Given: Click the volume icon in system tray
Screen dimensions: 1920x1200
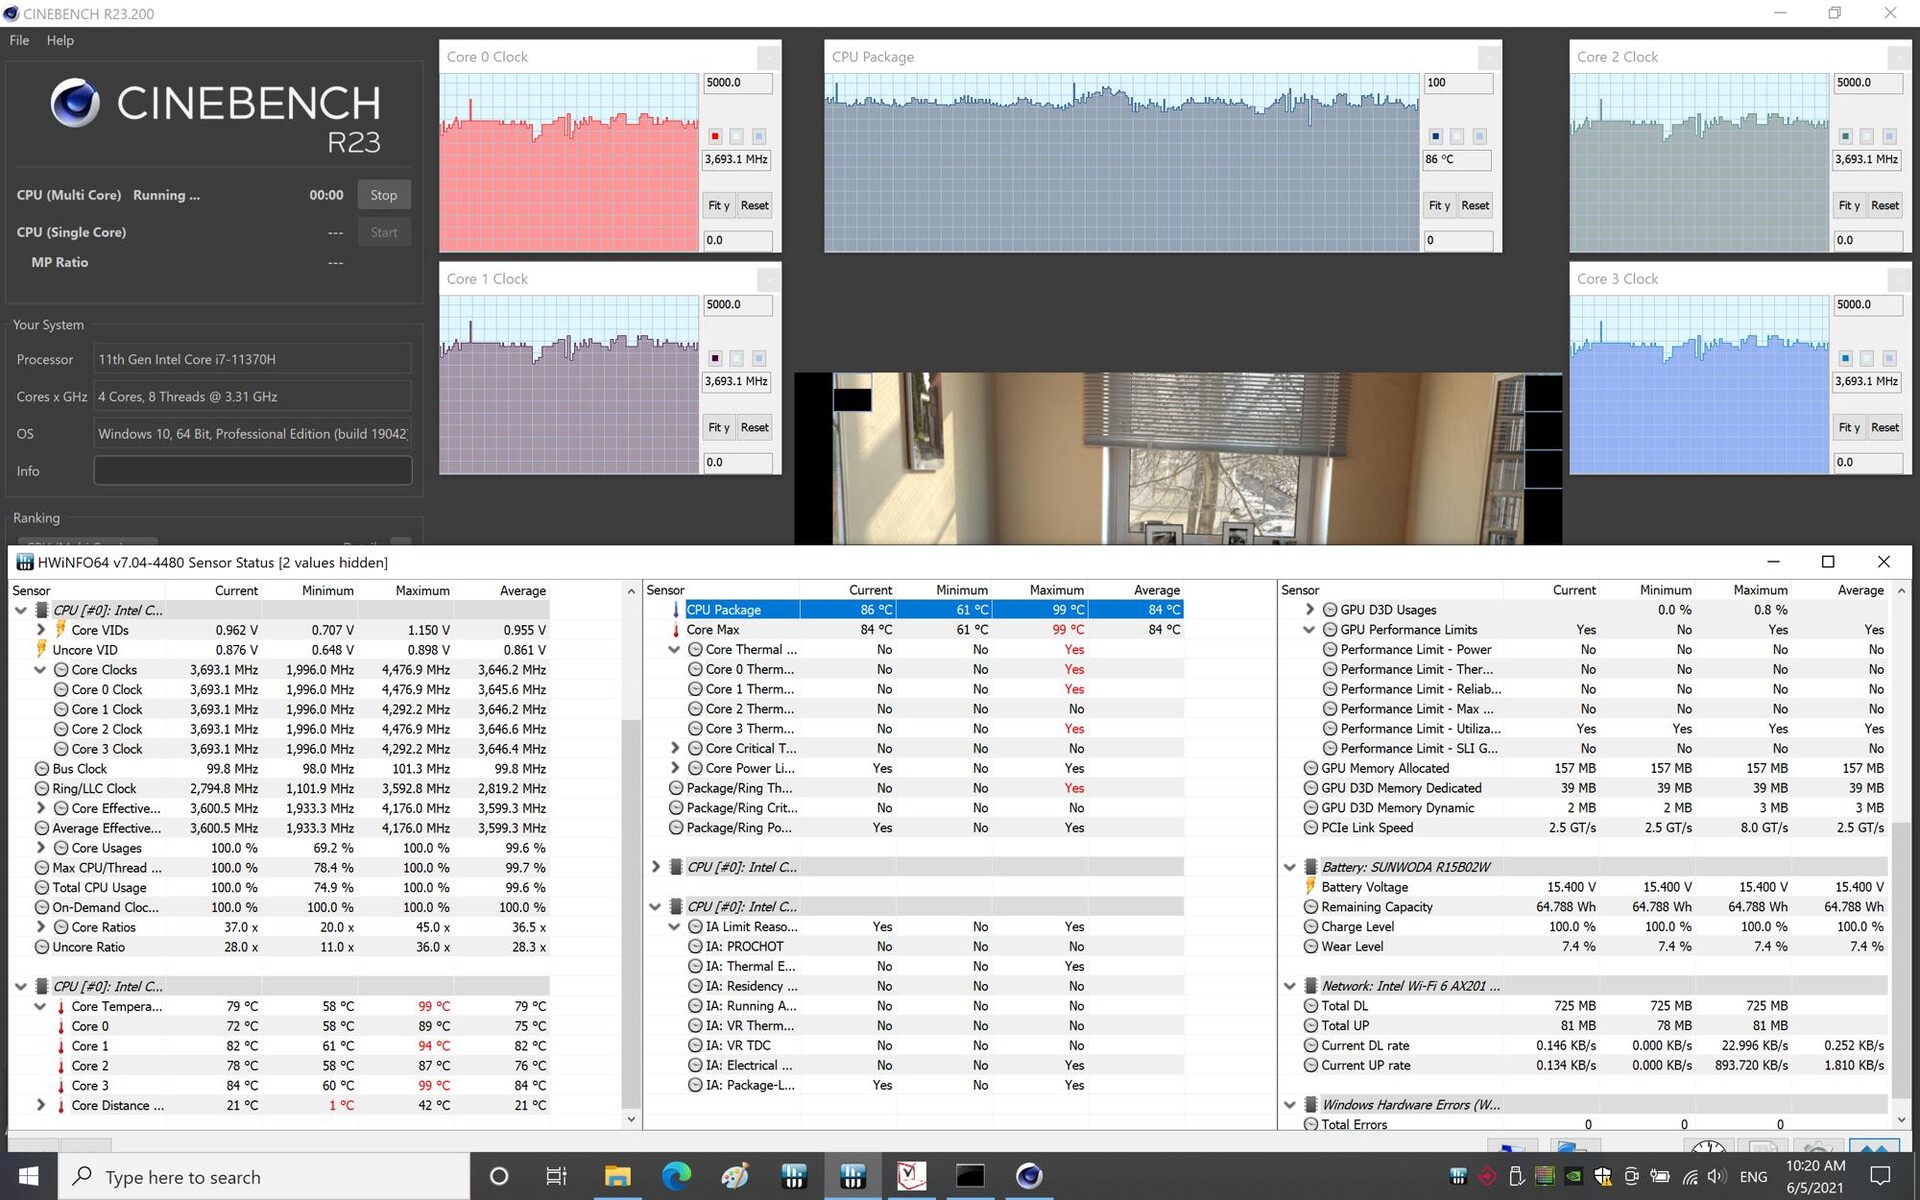Looking at the screenshot, I should (1716, 1177).
